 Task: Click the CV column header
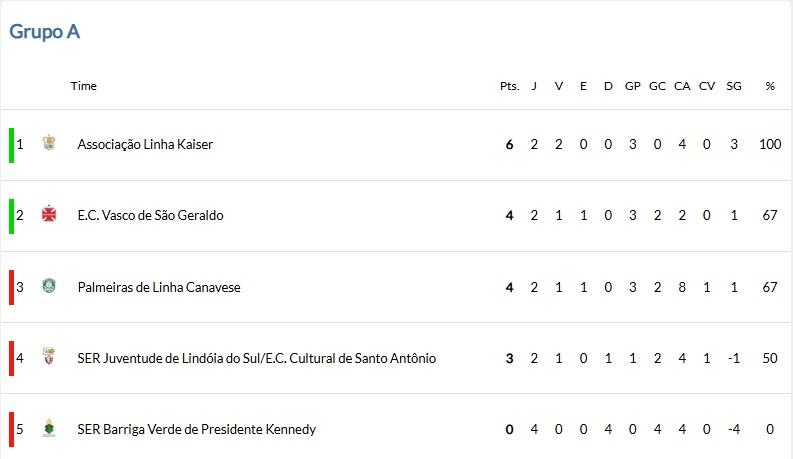pyautogui.click(x=707, y=86)
